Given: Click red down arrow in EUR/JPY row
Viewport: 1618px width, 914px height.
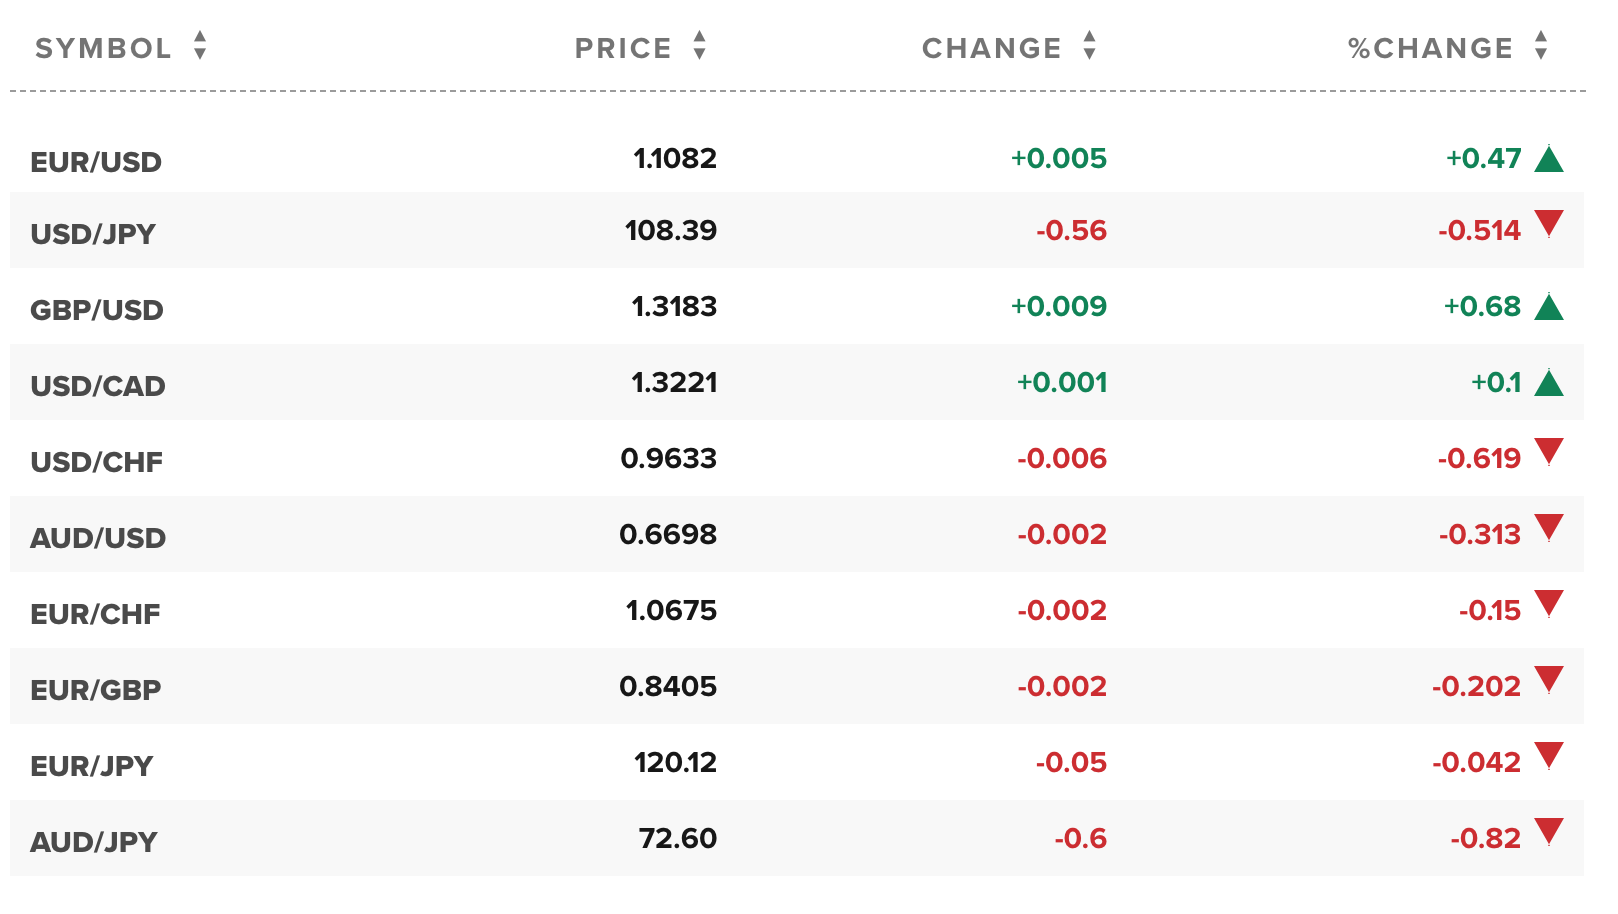Looking at the screenshot, I should (1549, 756).
